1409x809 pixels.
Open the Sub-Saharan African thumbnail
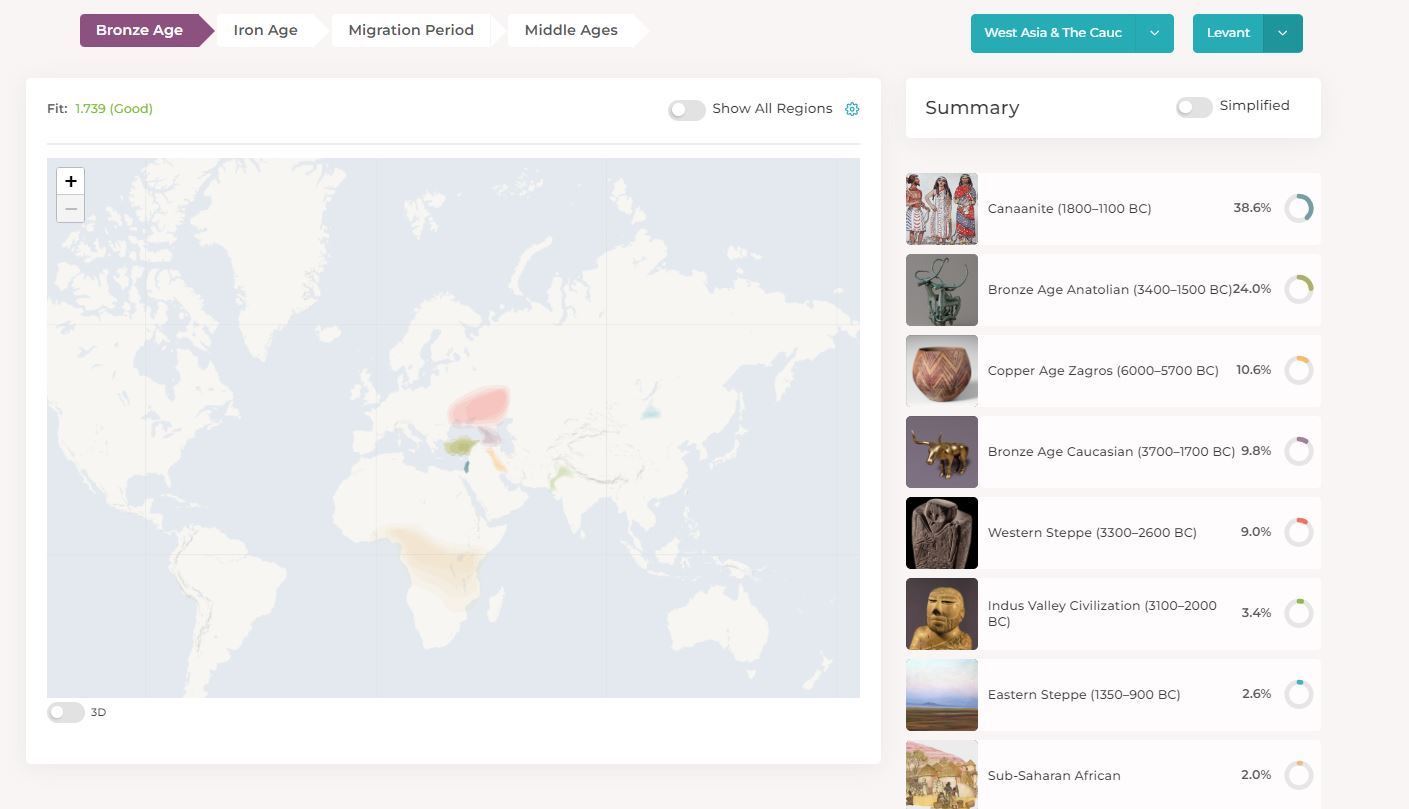[942, 774]
